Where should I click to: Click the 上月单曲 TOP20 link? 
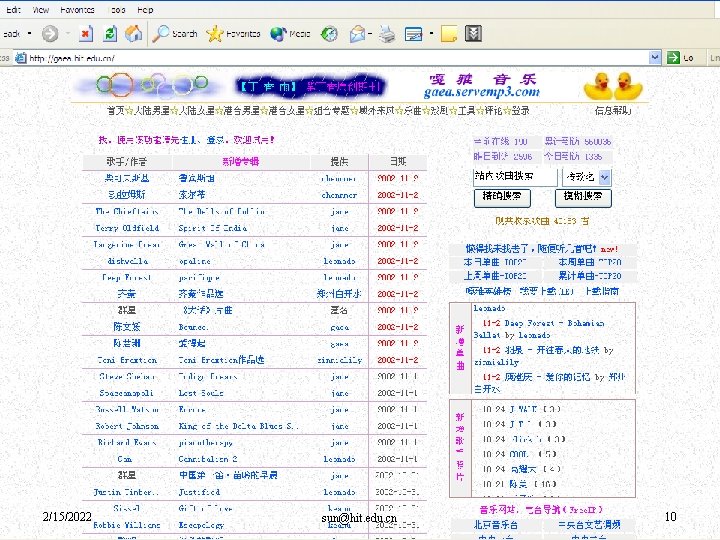pos(495,276)
